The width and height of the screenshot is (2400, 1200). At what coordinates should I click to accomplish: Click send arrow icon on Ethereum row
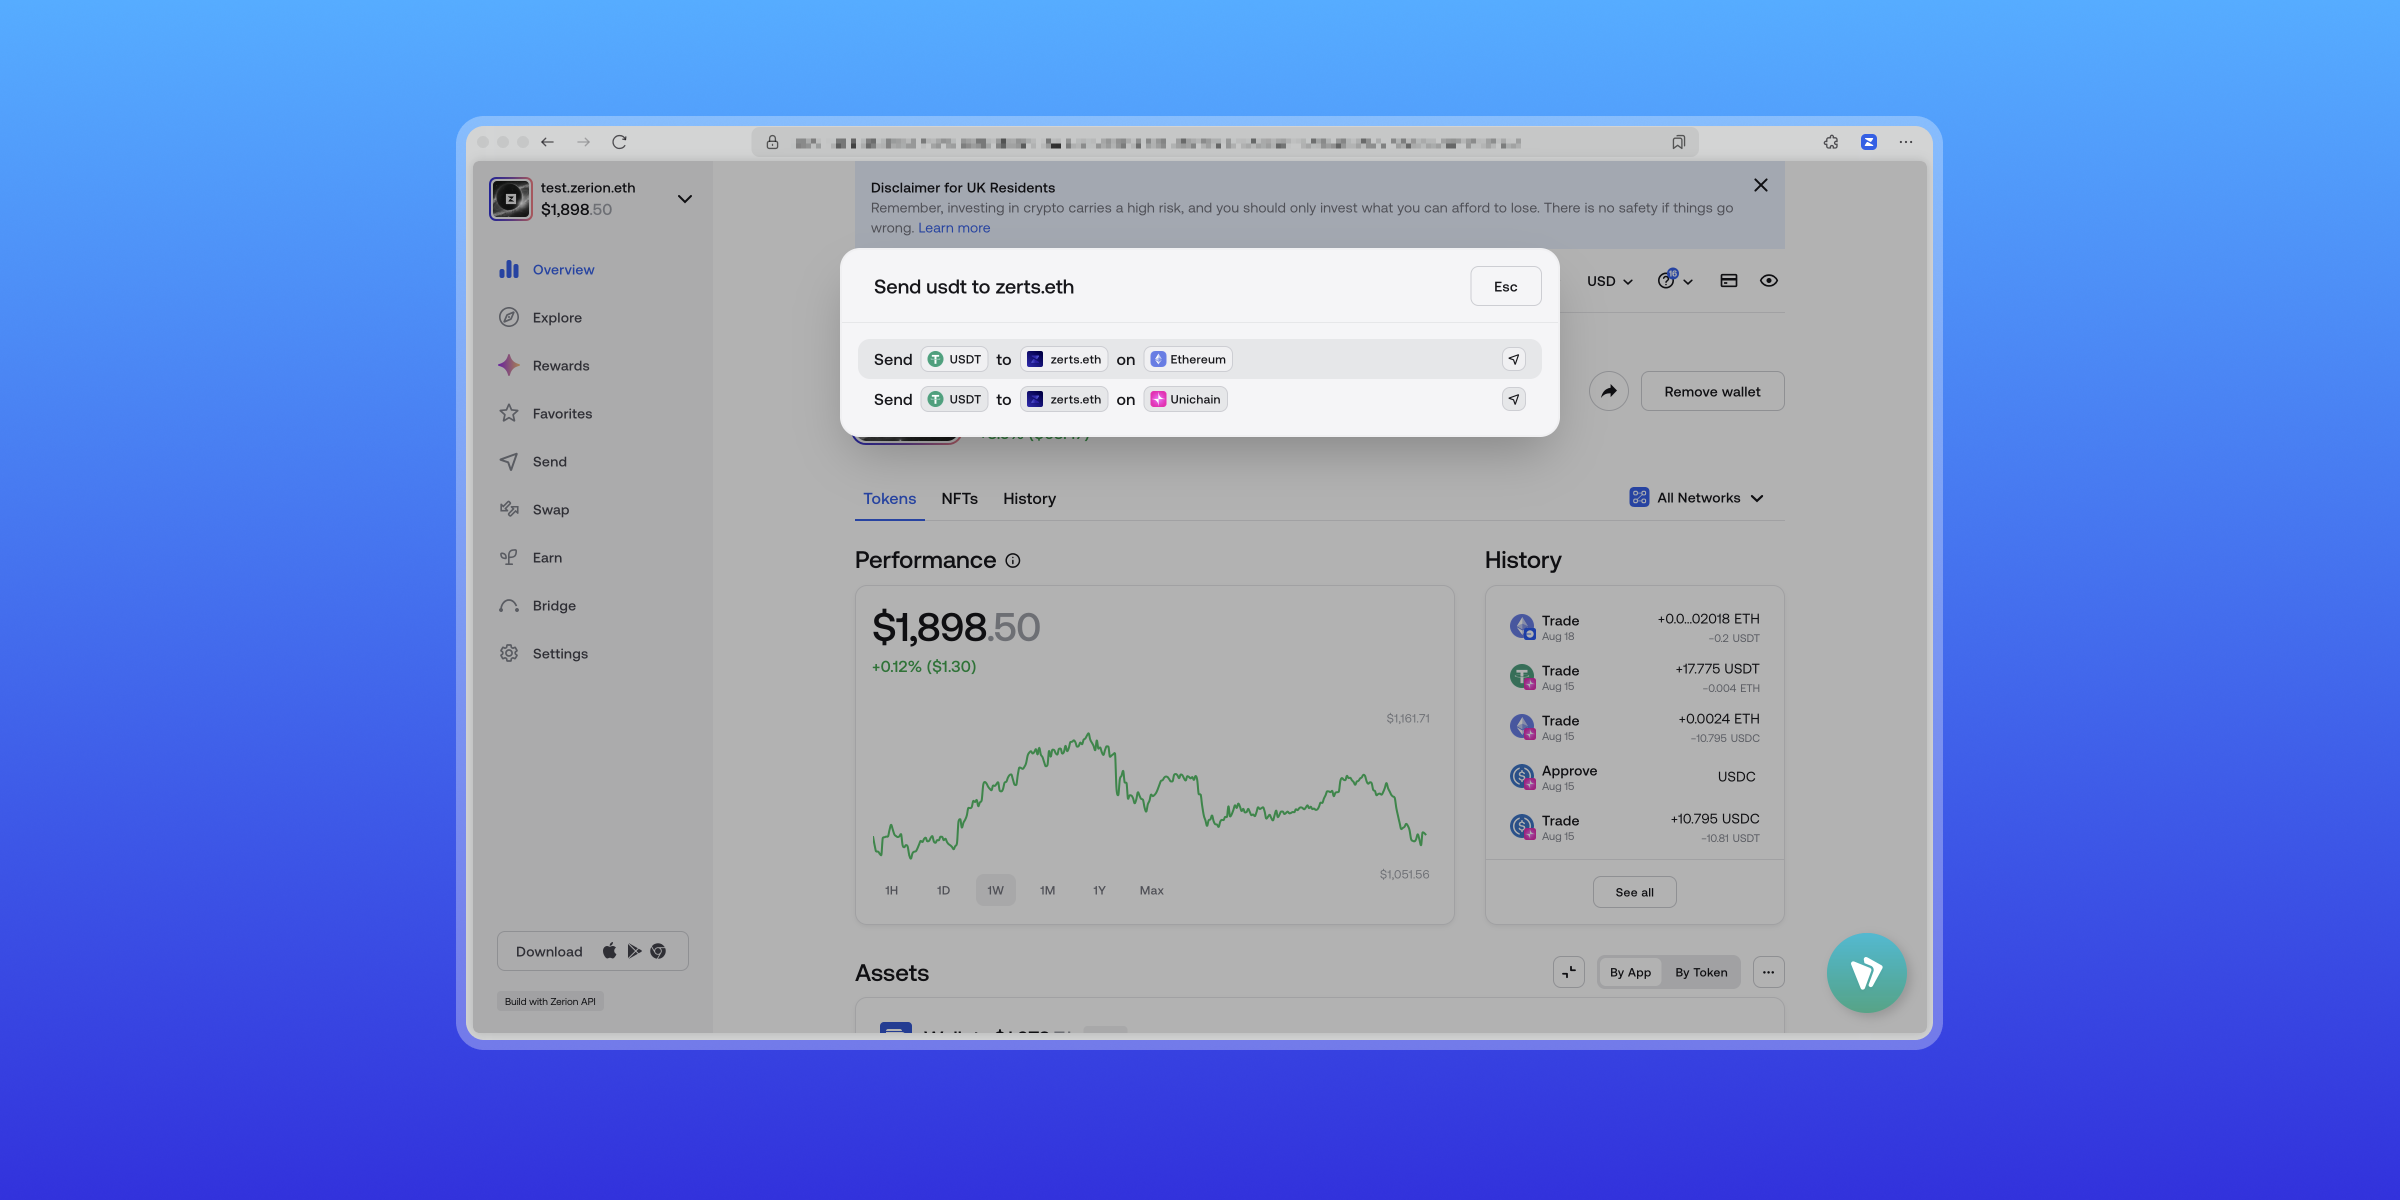(1514, 360)
